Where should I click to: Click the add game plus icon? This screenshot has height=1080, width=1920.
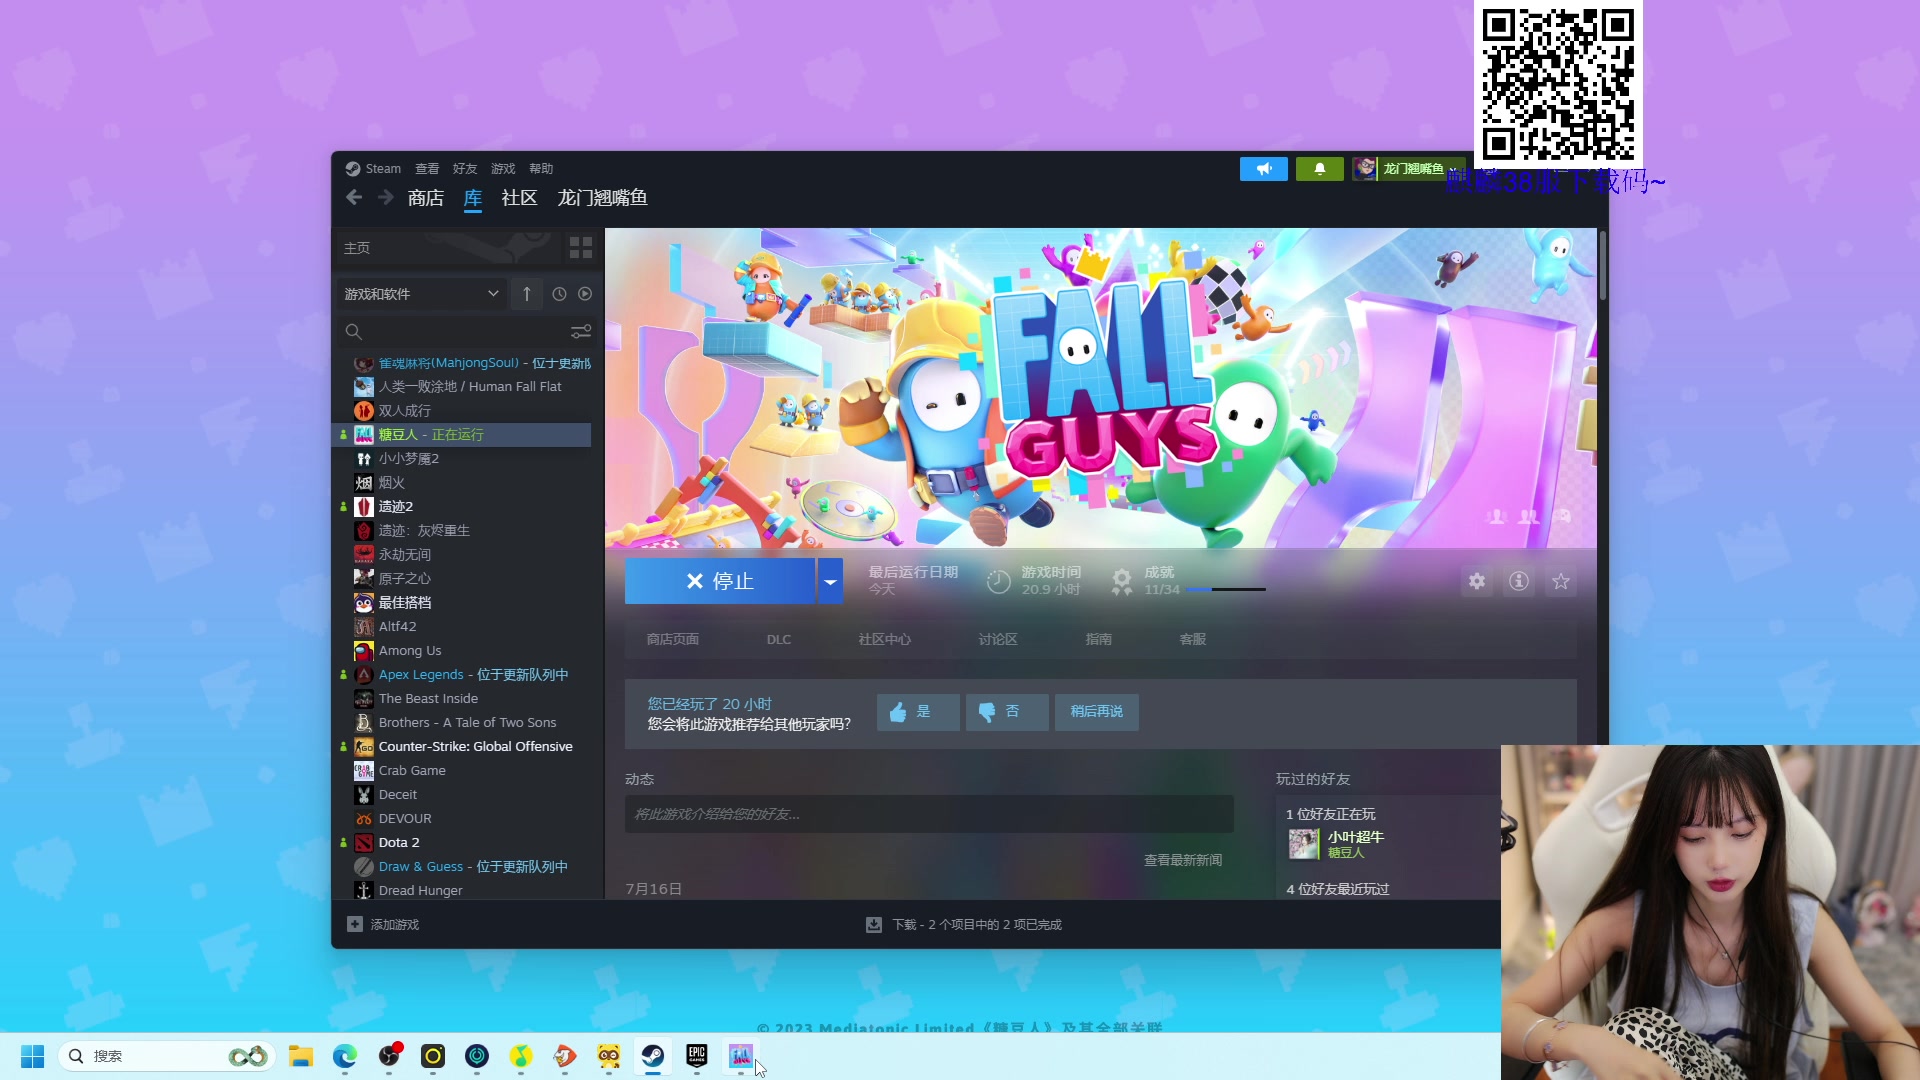[x=354, y=924]
